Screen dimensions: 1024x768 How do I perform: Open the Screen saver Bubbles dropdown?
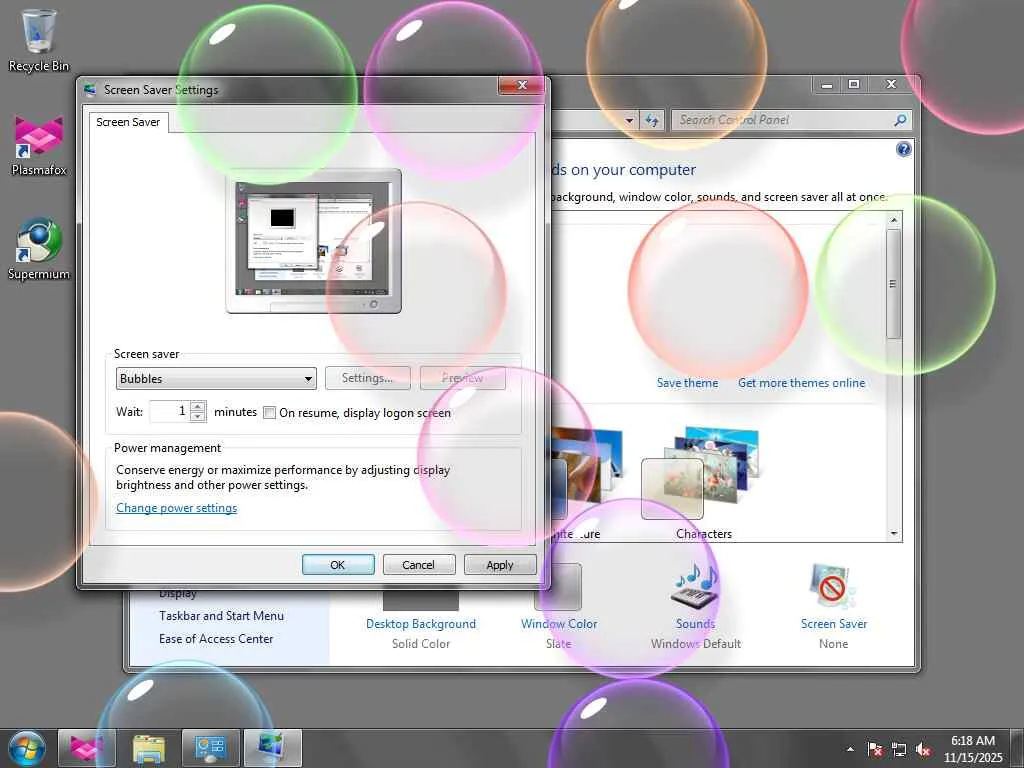tap(216, 379)
